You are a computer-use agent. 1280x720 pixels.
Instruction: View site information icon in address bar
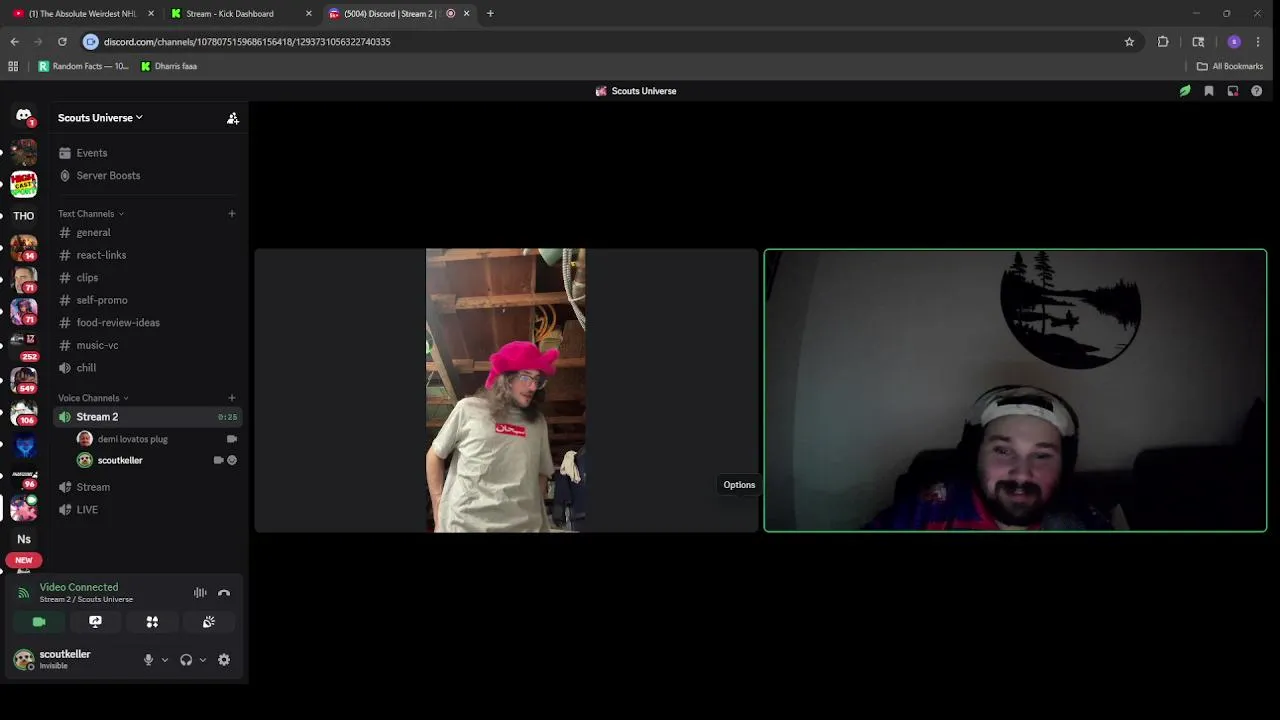click(x=91, y=42)
